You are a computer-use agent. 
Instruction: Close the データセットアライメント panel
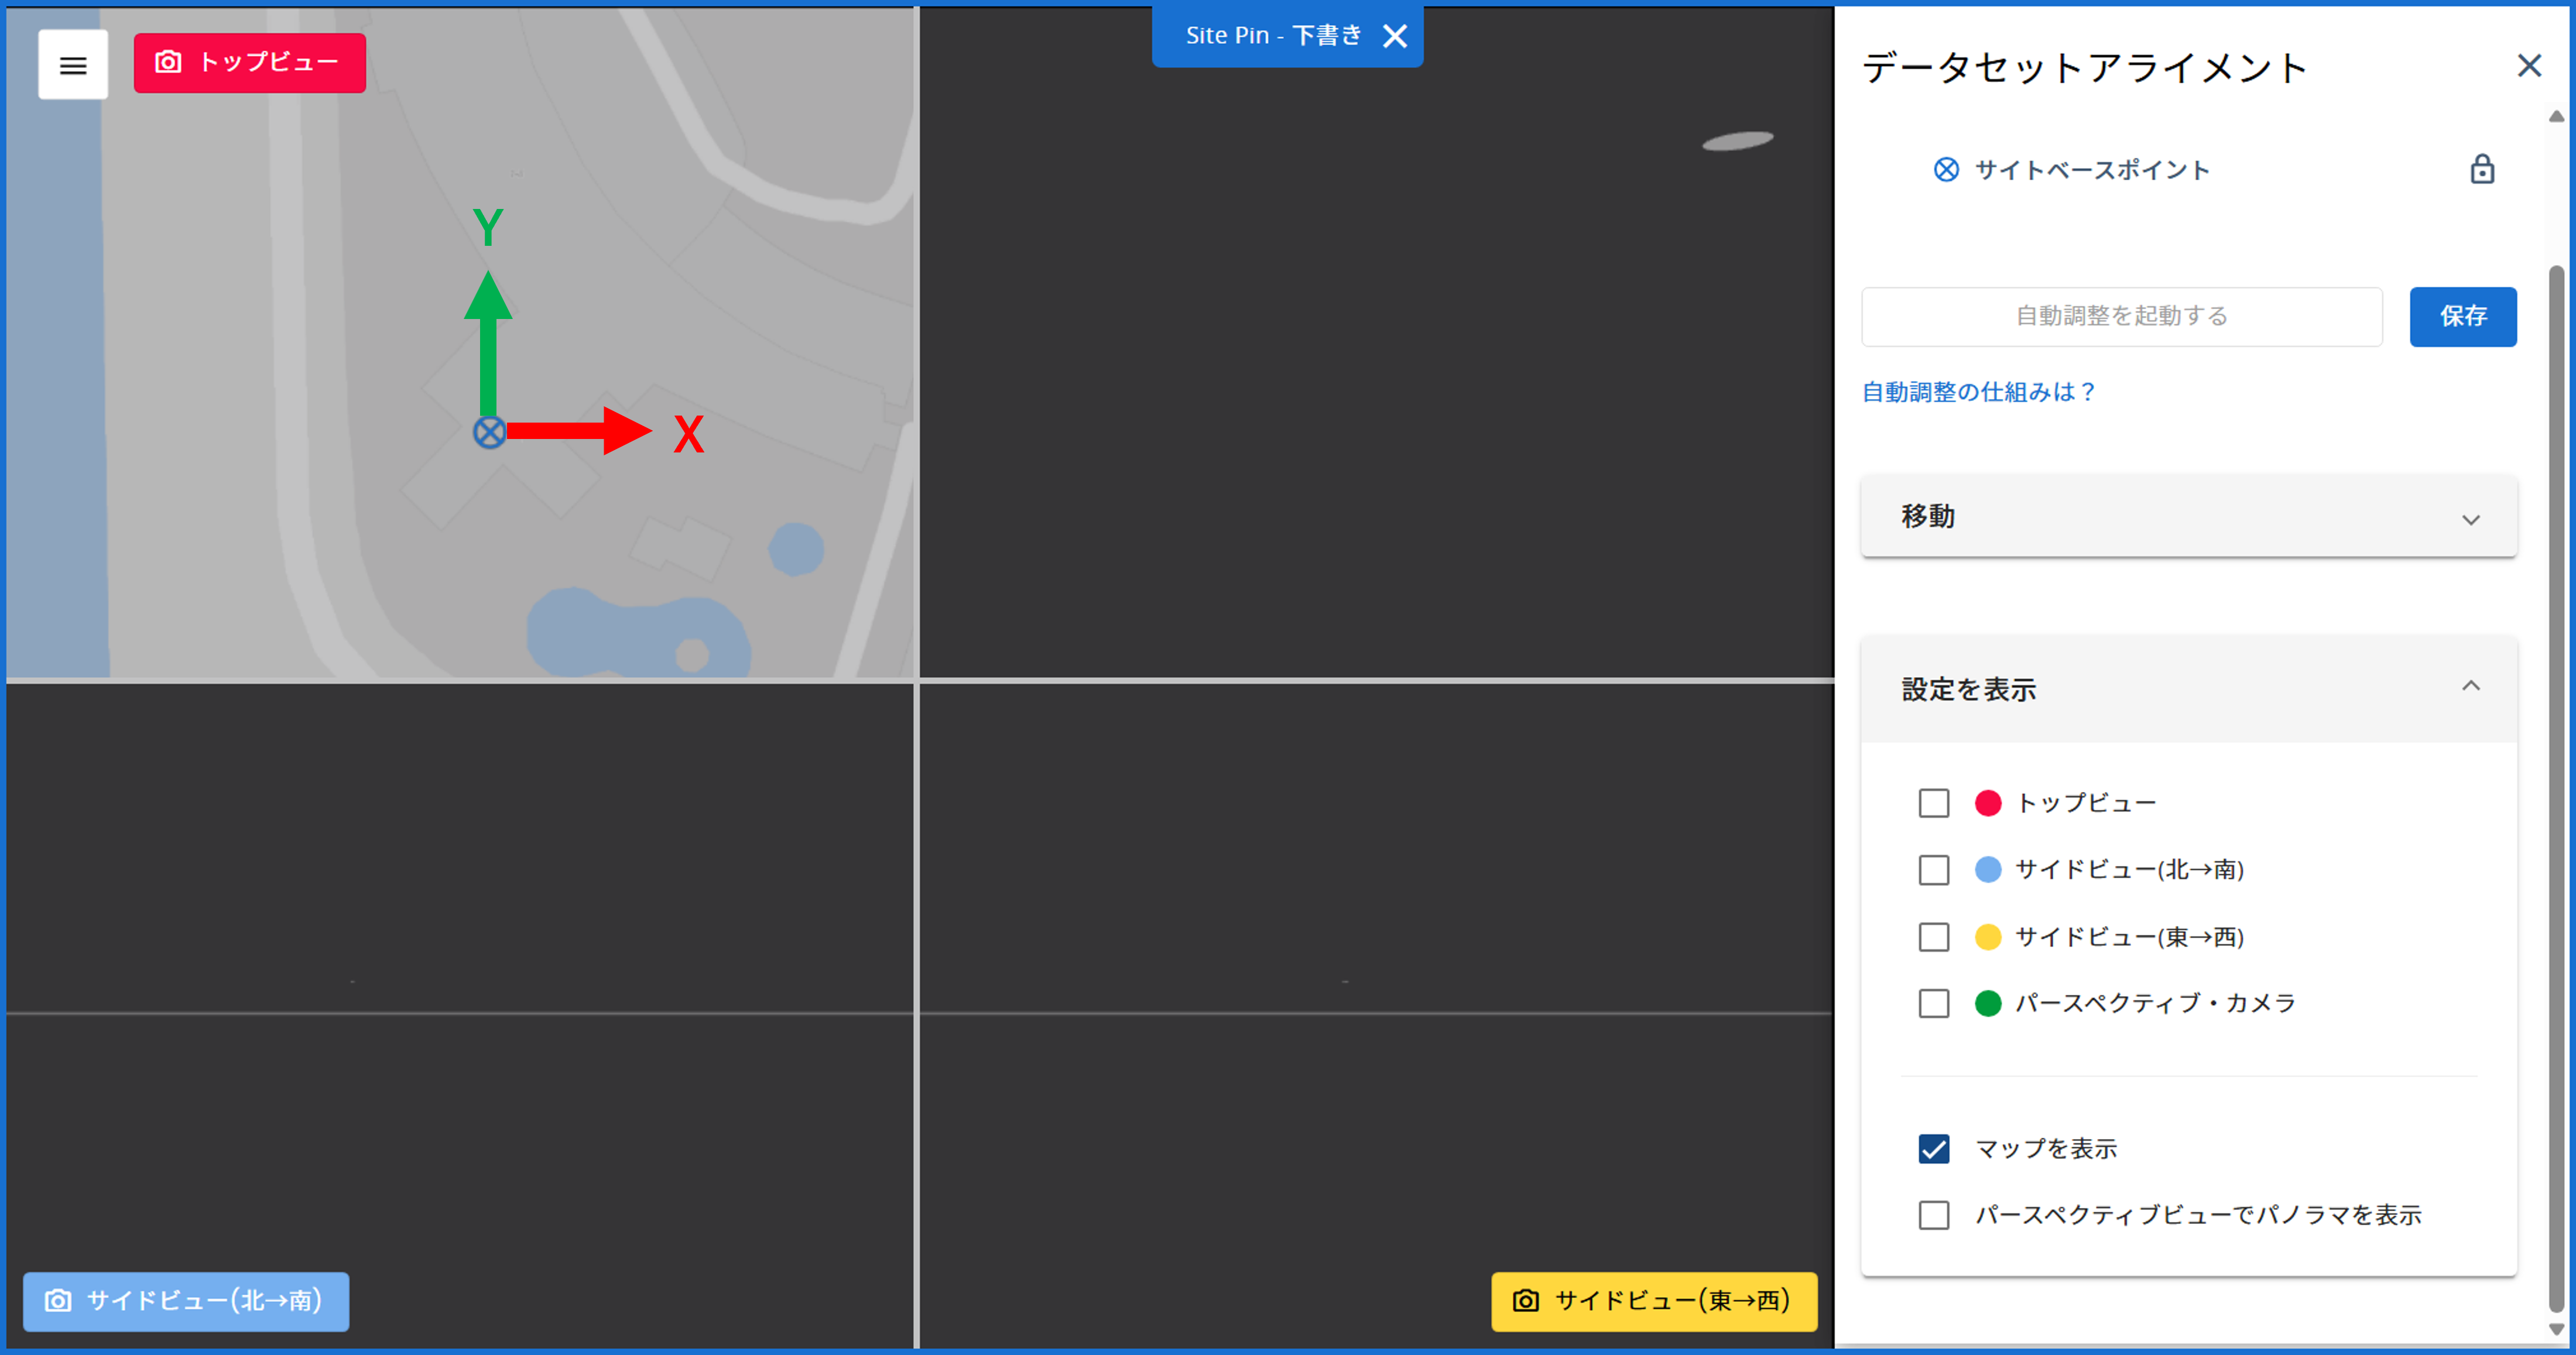coord(2529,66)
